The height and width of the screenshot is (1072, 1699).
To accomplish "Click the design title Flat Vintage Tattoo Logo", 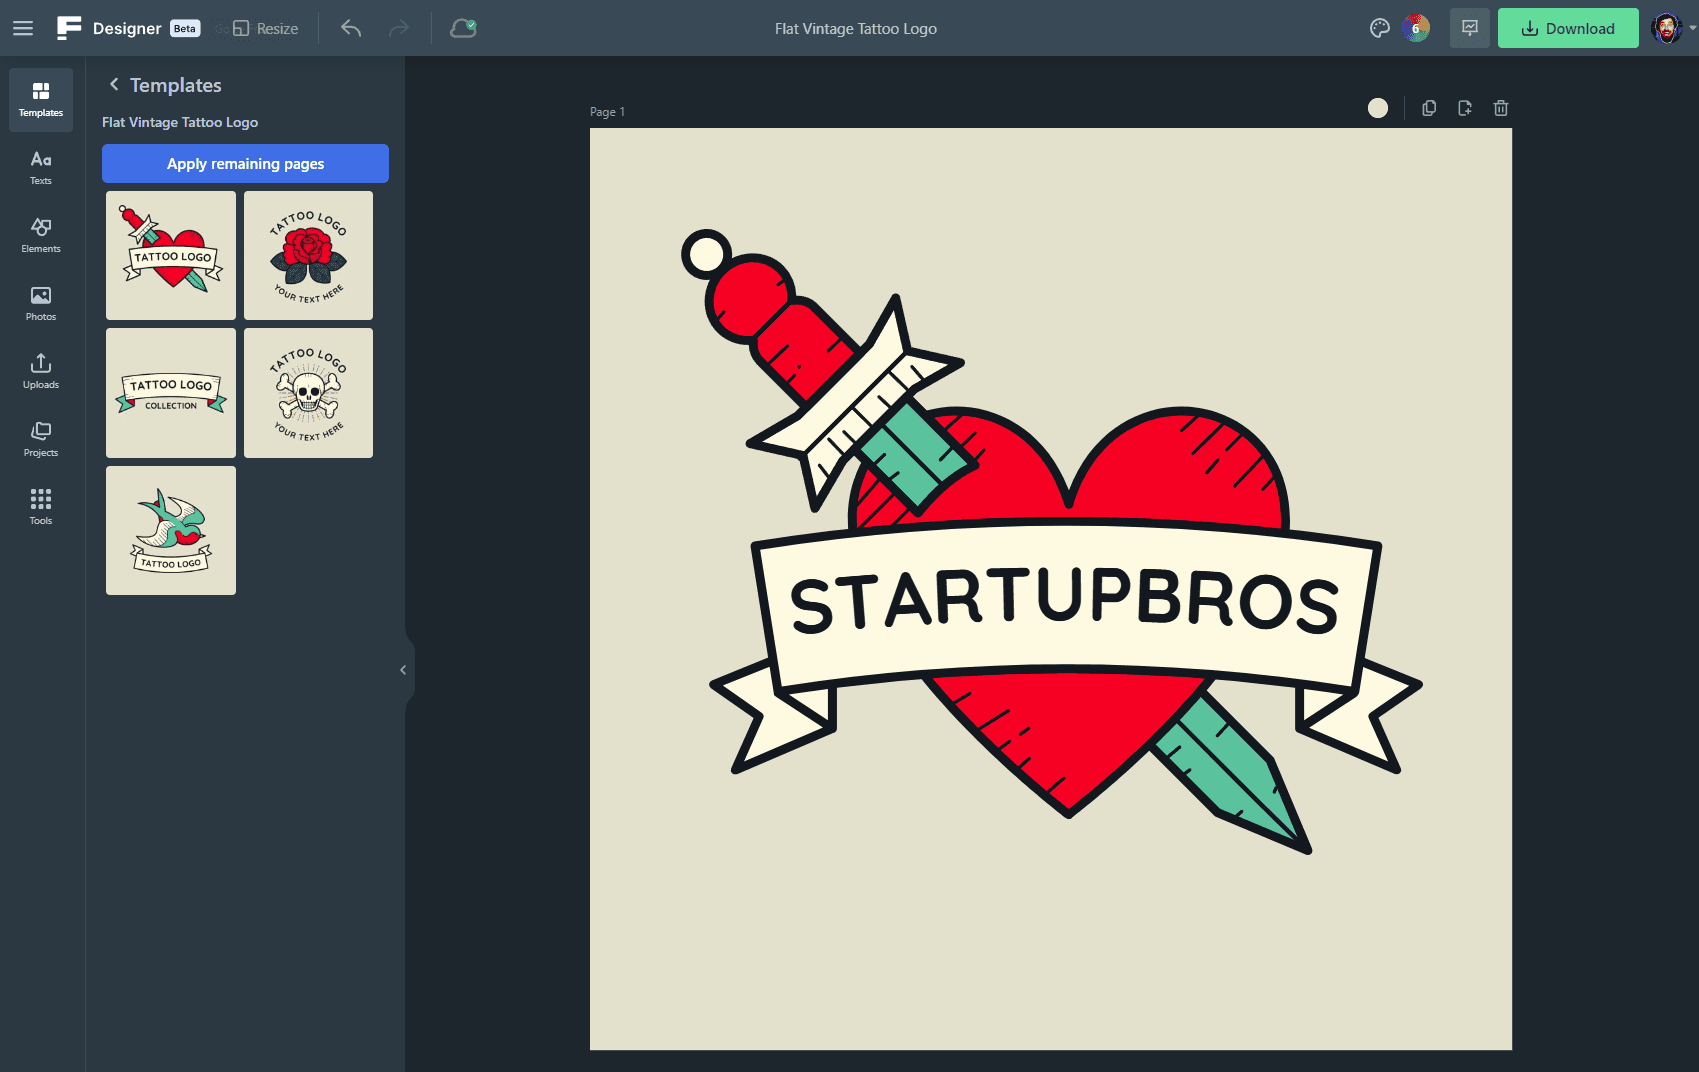I will (856, 29).
